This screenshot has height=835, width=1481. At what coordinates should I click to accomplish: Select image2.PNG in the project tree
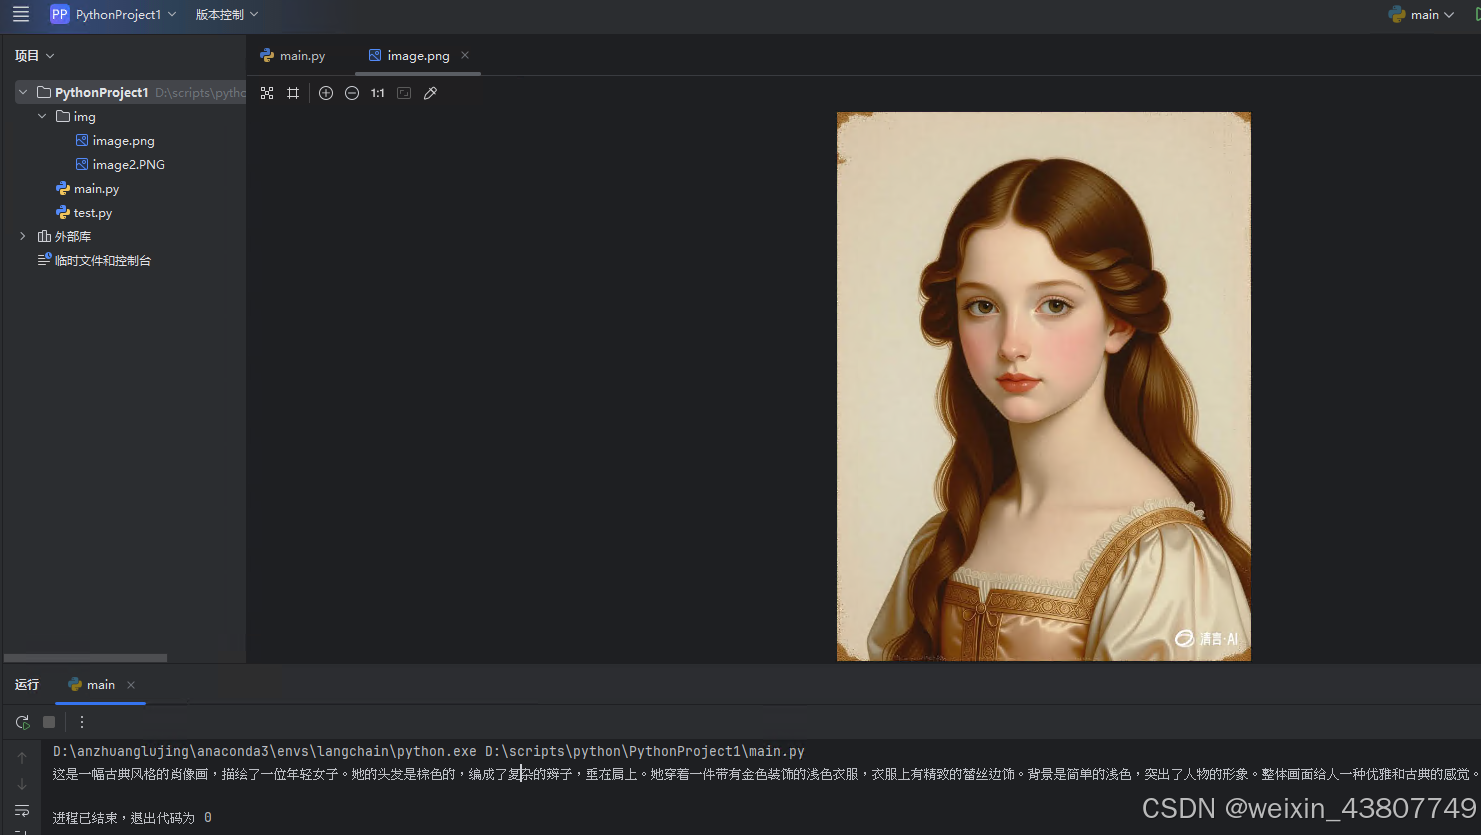pos(128,165)
